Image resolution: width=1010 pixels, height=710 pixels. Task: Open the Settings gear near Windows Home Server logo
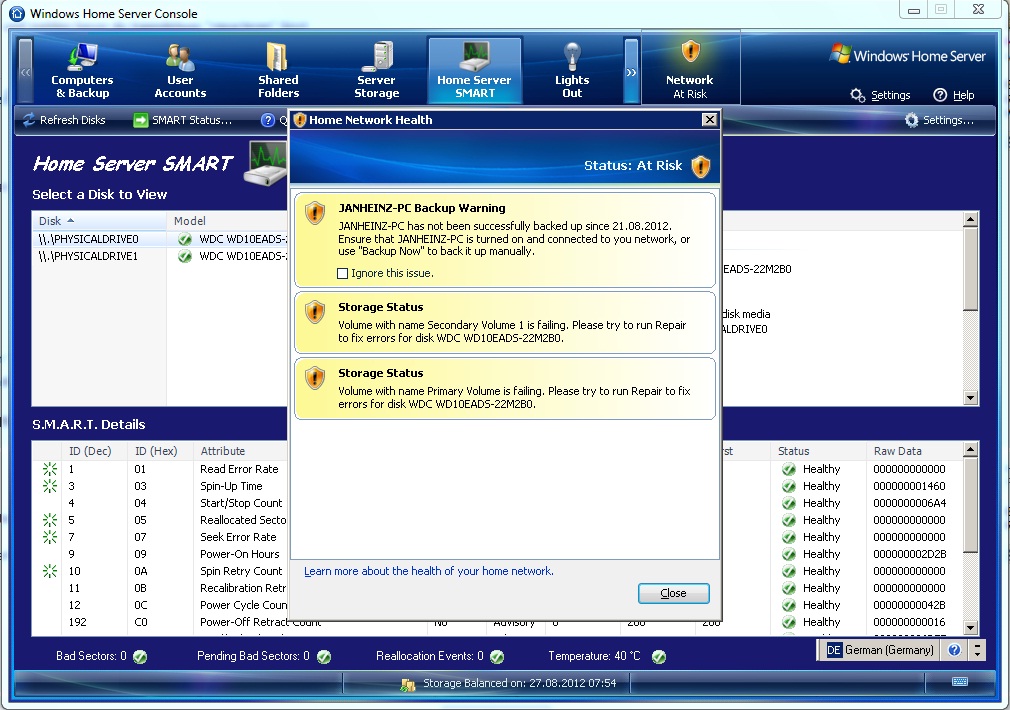879,95
